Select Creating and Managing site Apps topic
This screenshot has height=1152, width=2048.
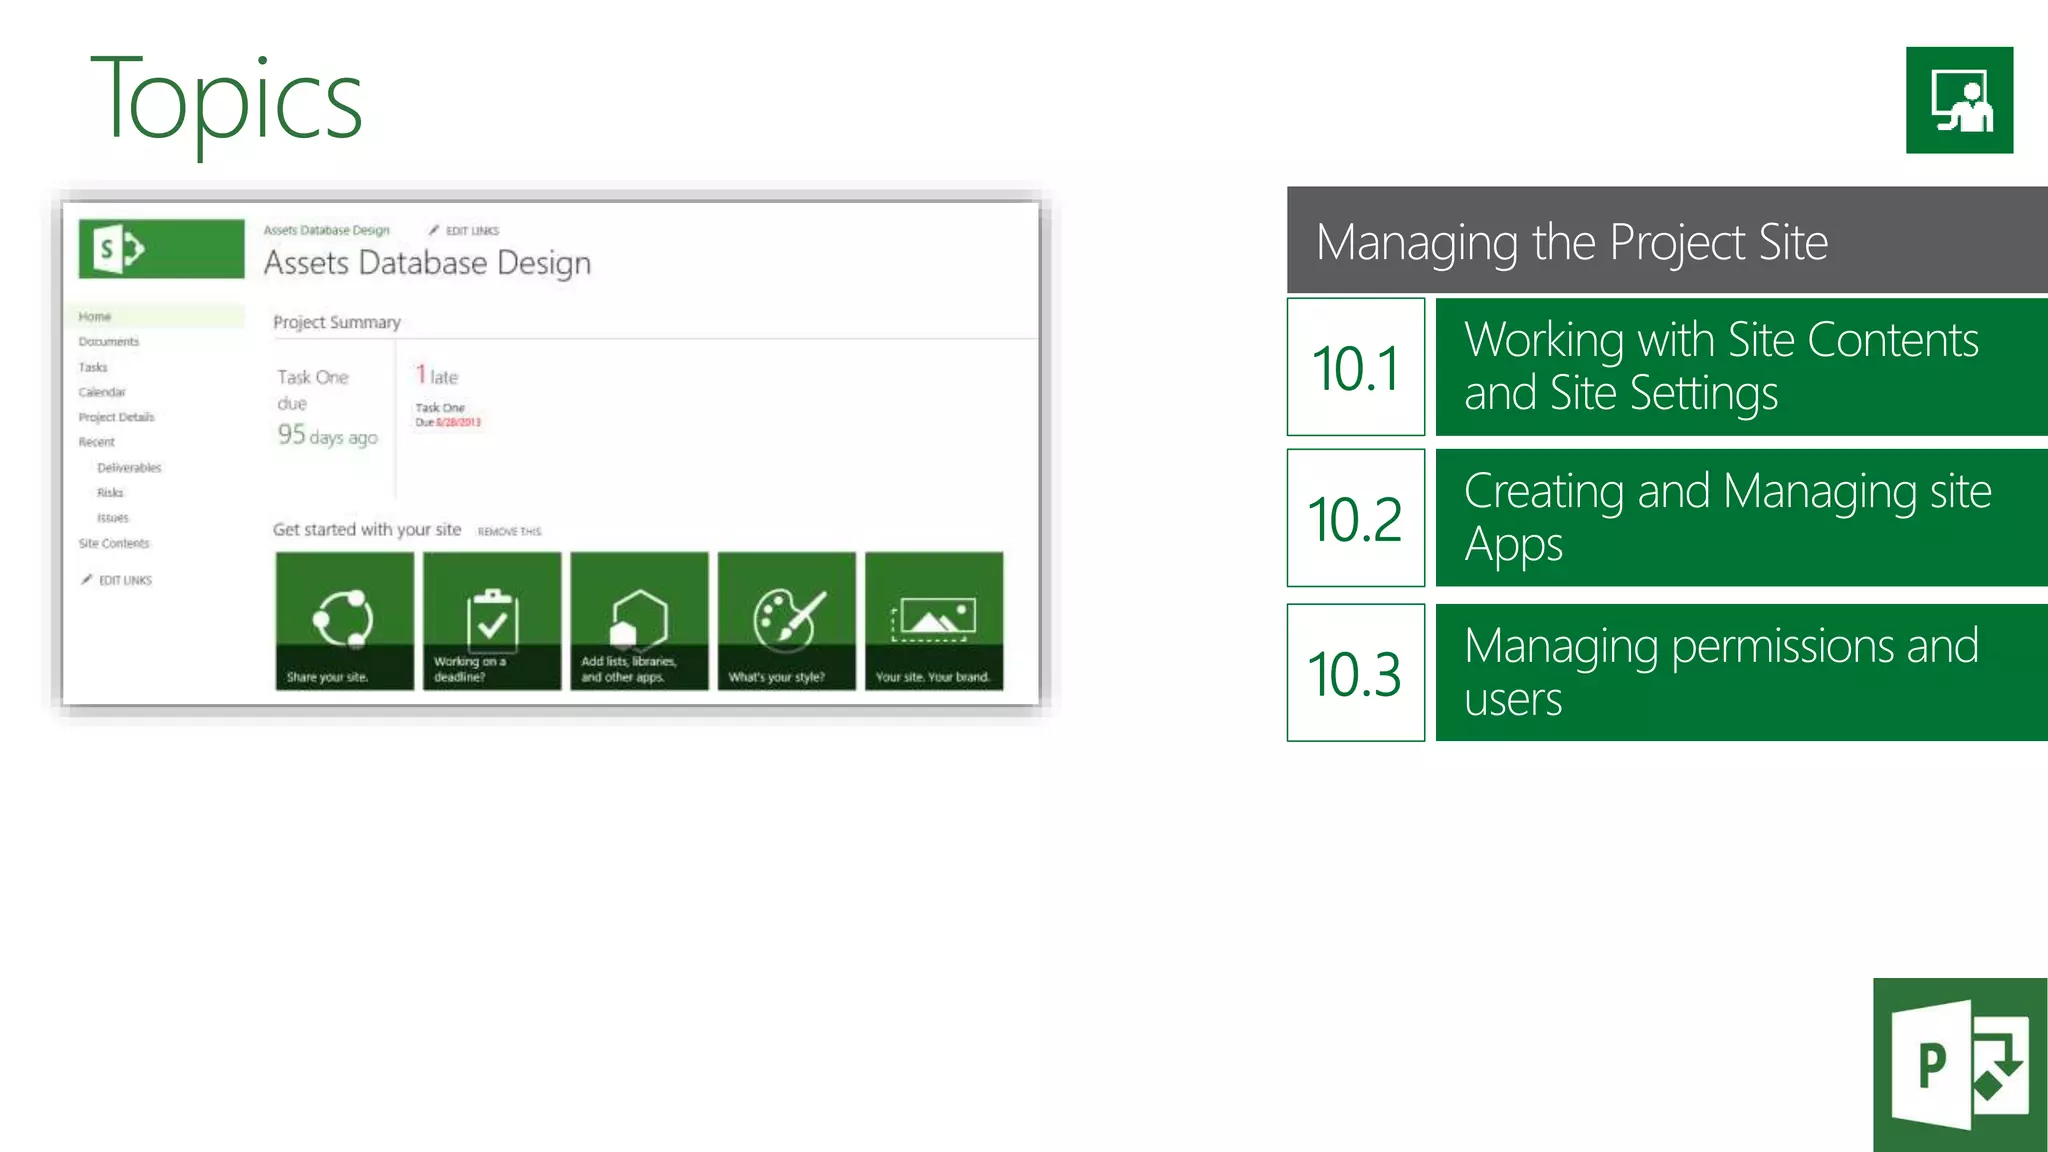1742,518
